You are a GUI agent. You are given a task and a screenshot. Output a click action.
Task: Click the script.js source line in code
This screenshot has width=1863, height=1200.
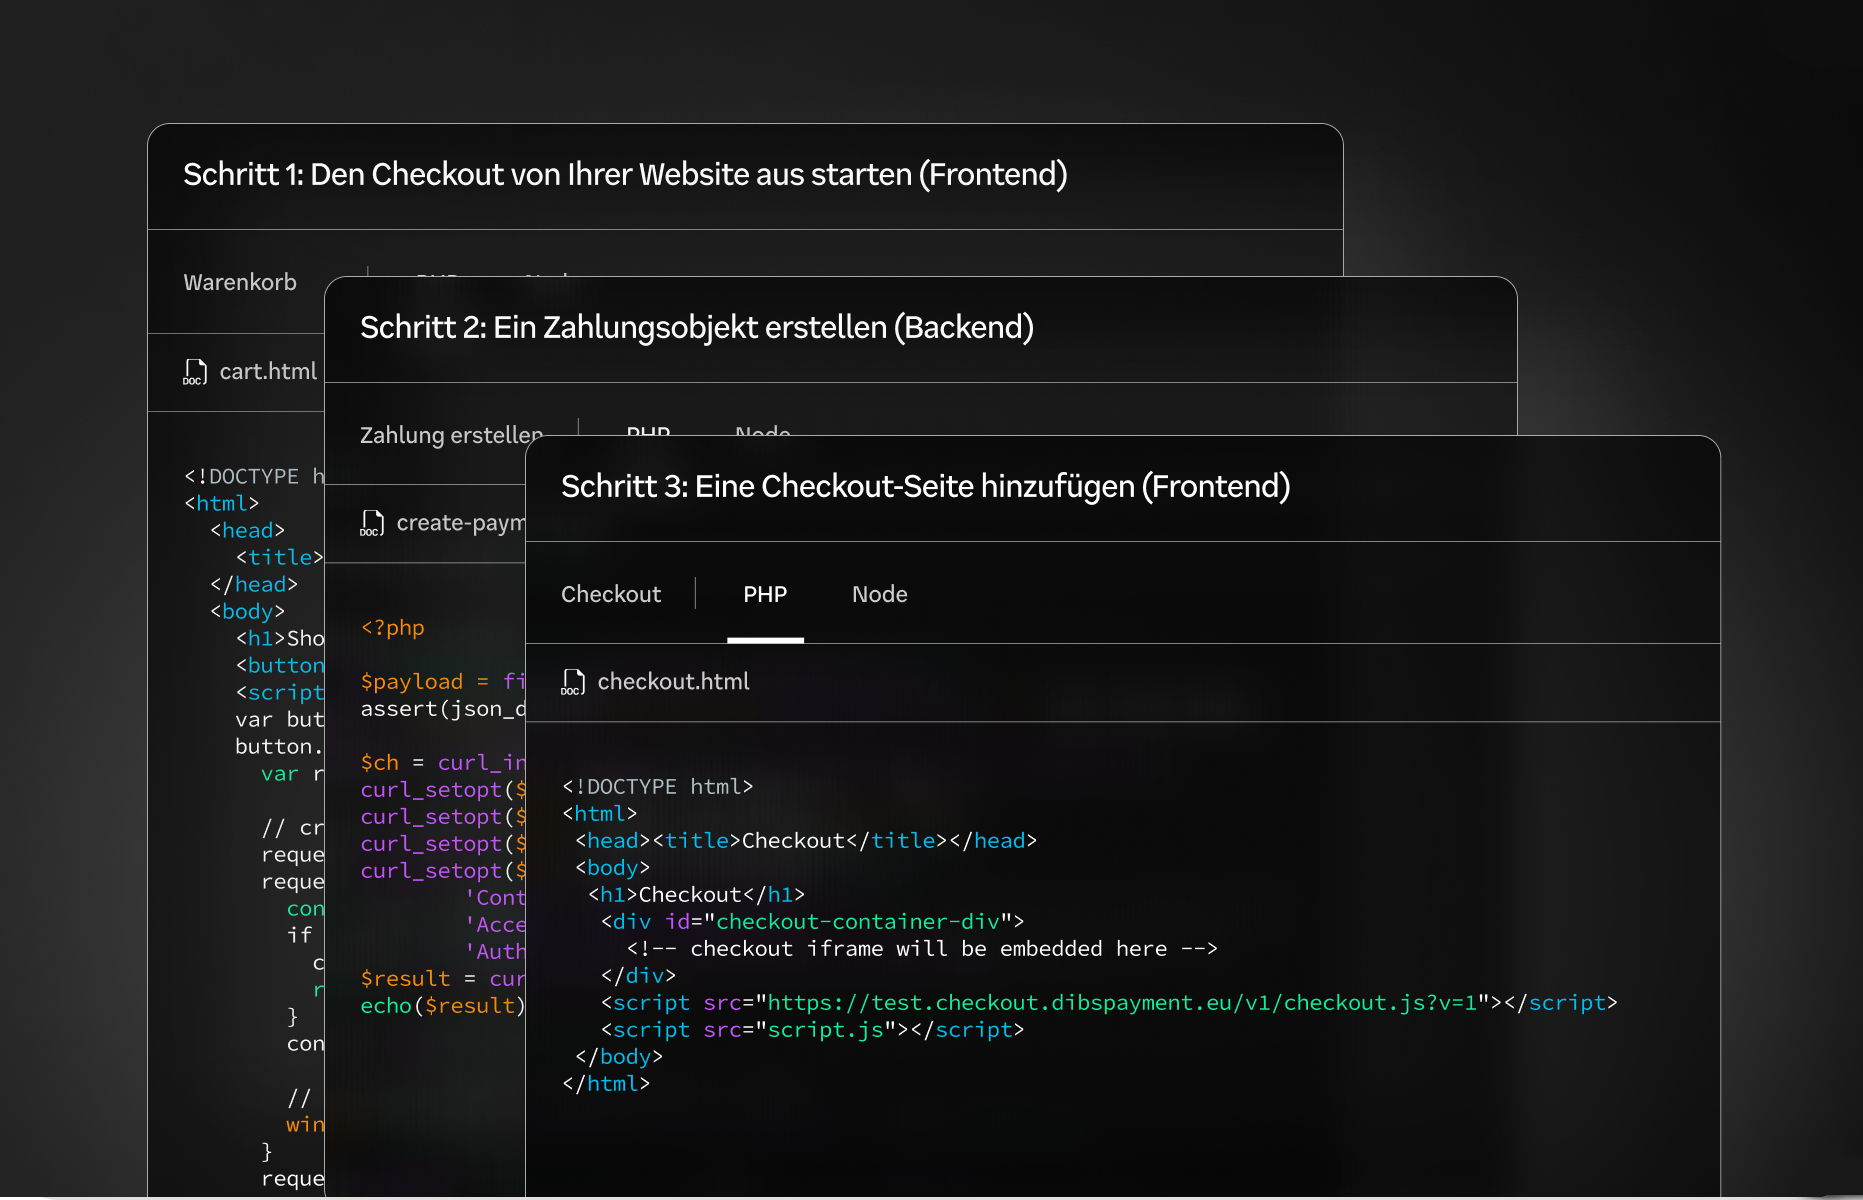coord(812,1030)
